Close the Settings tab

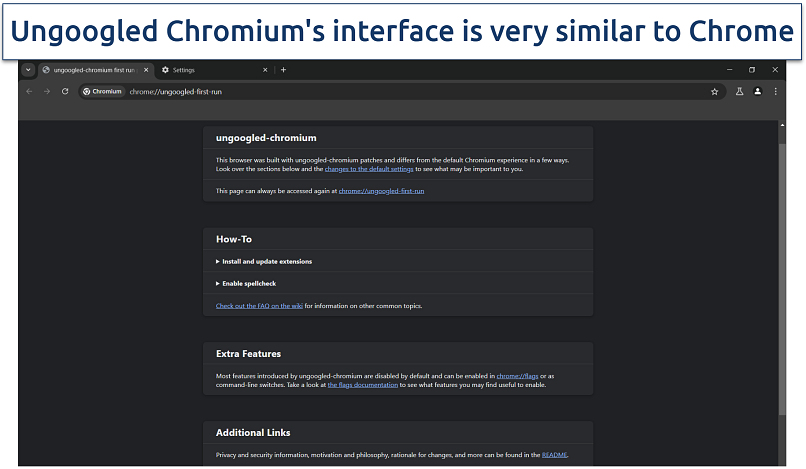click(266, 70)
